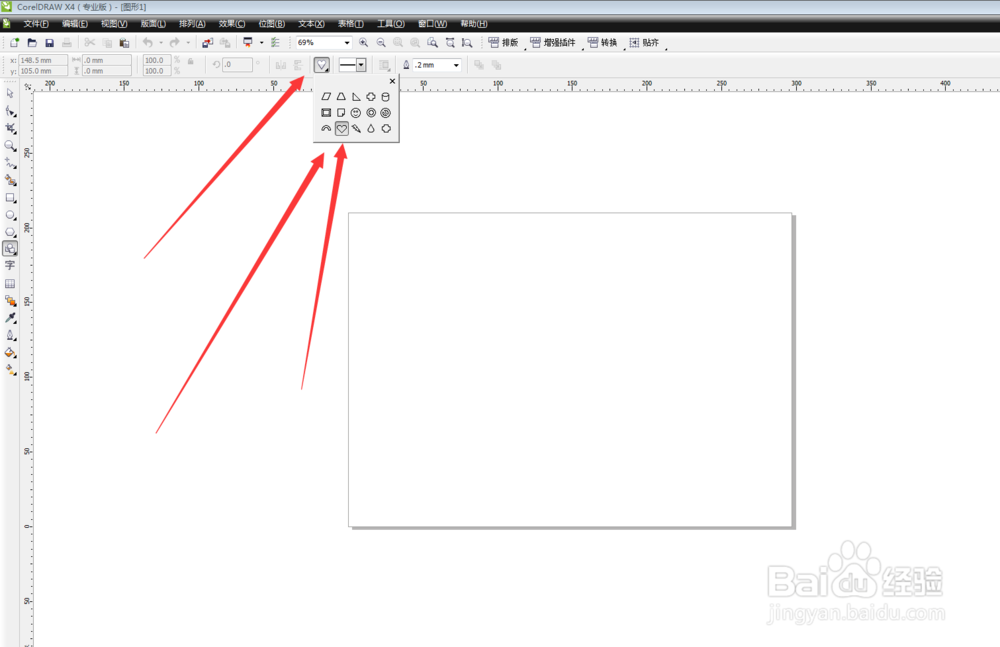
Task: Open the undo history dropdown arrow
Action: (161, 43)
